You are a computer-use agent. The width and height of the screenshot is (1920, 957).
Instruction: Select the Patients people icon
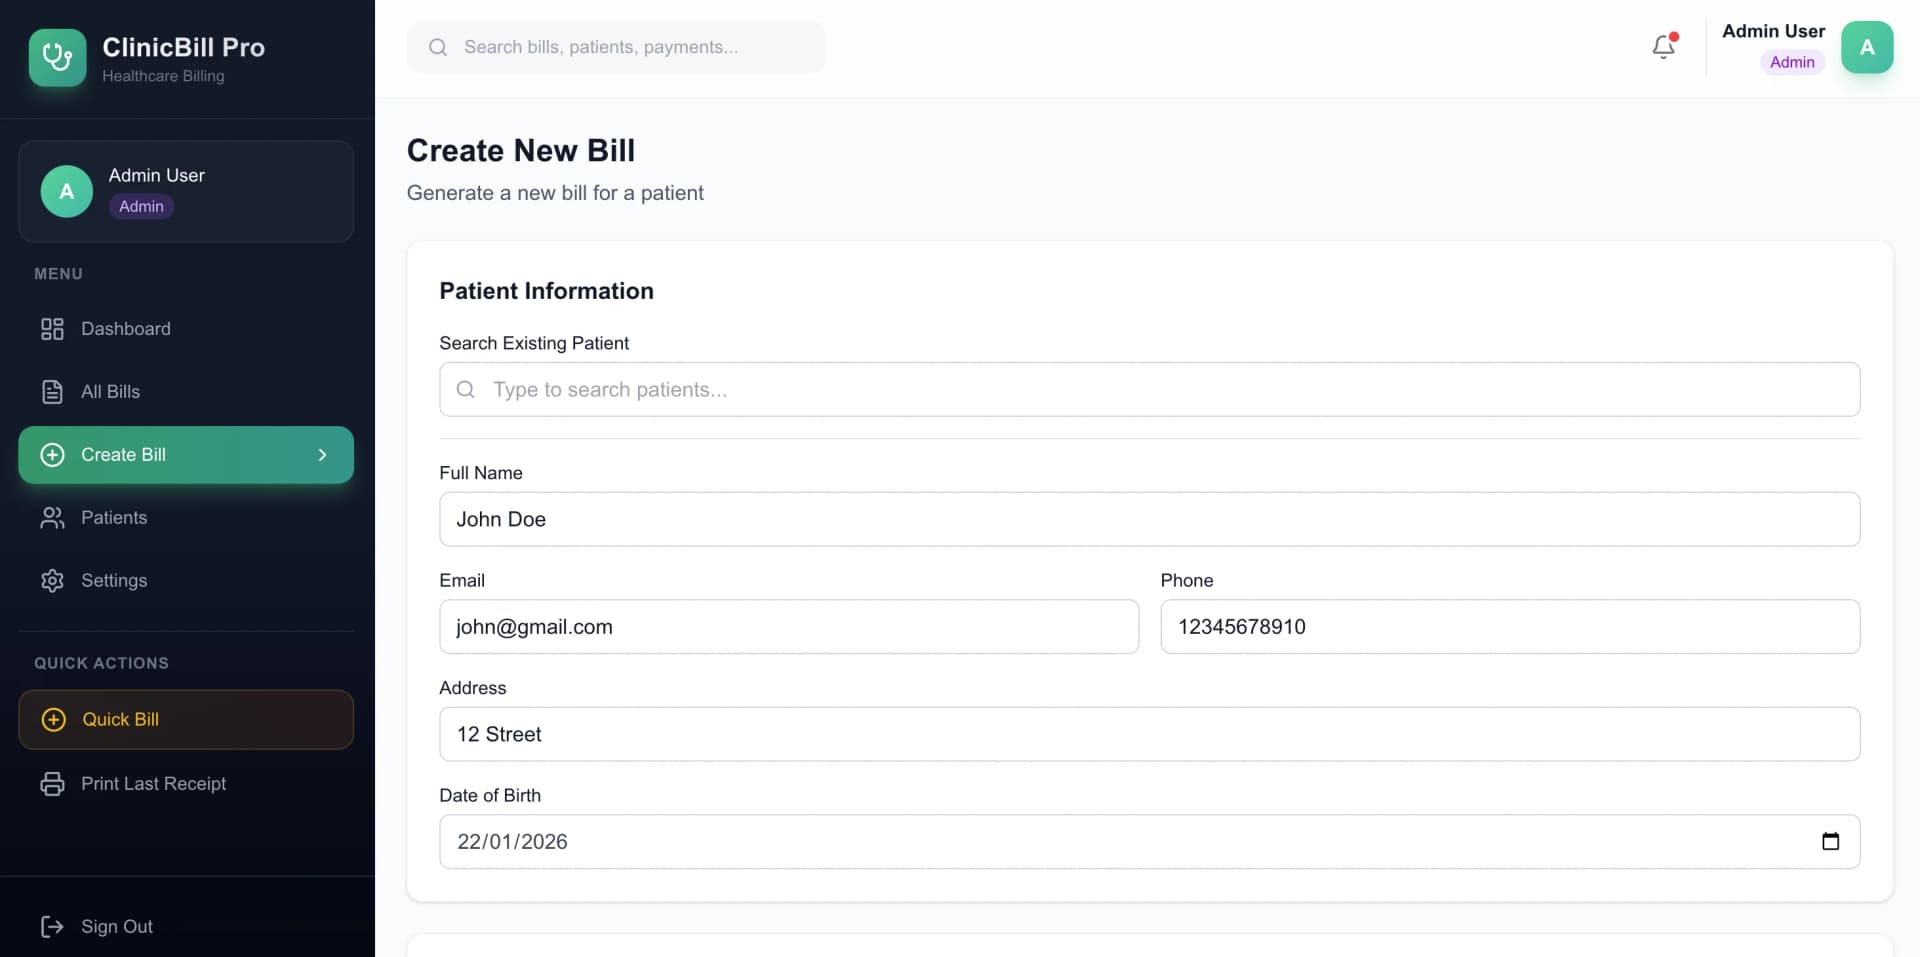coord(52,517)
